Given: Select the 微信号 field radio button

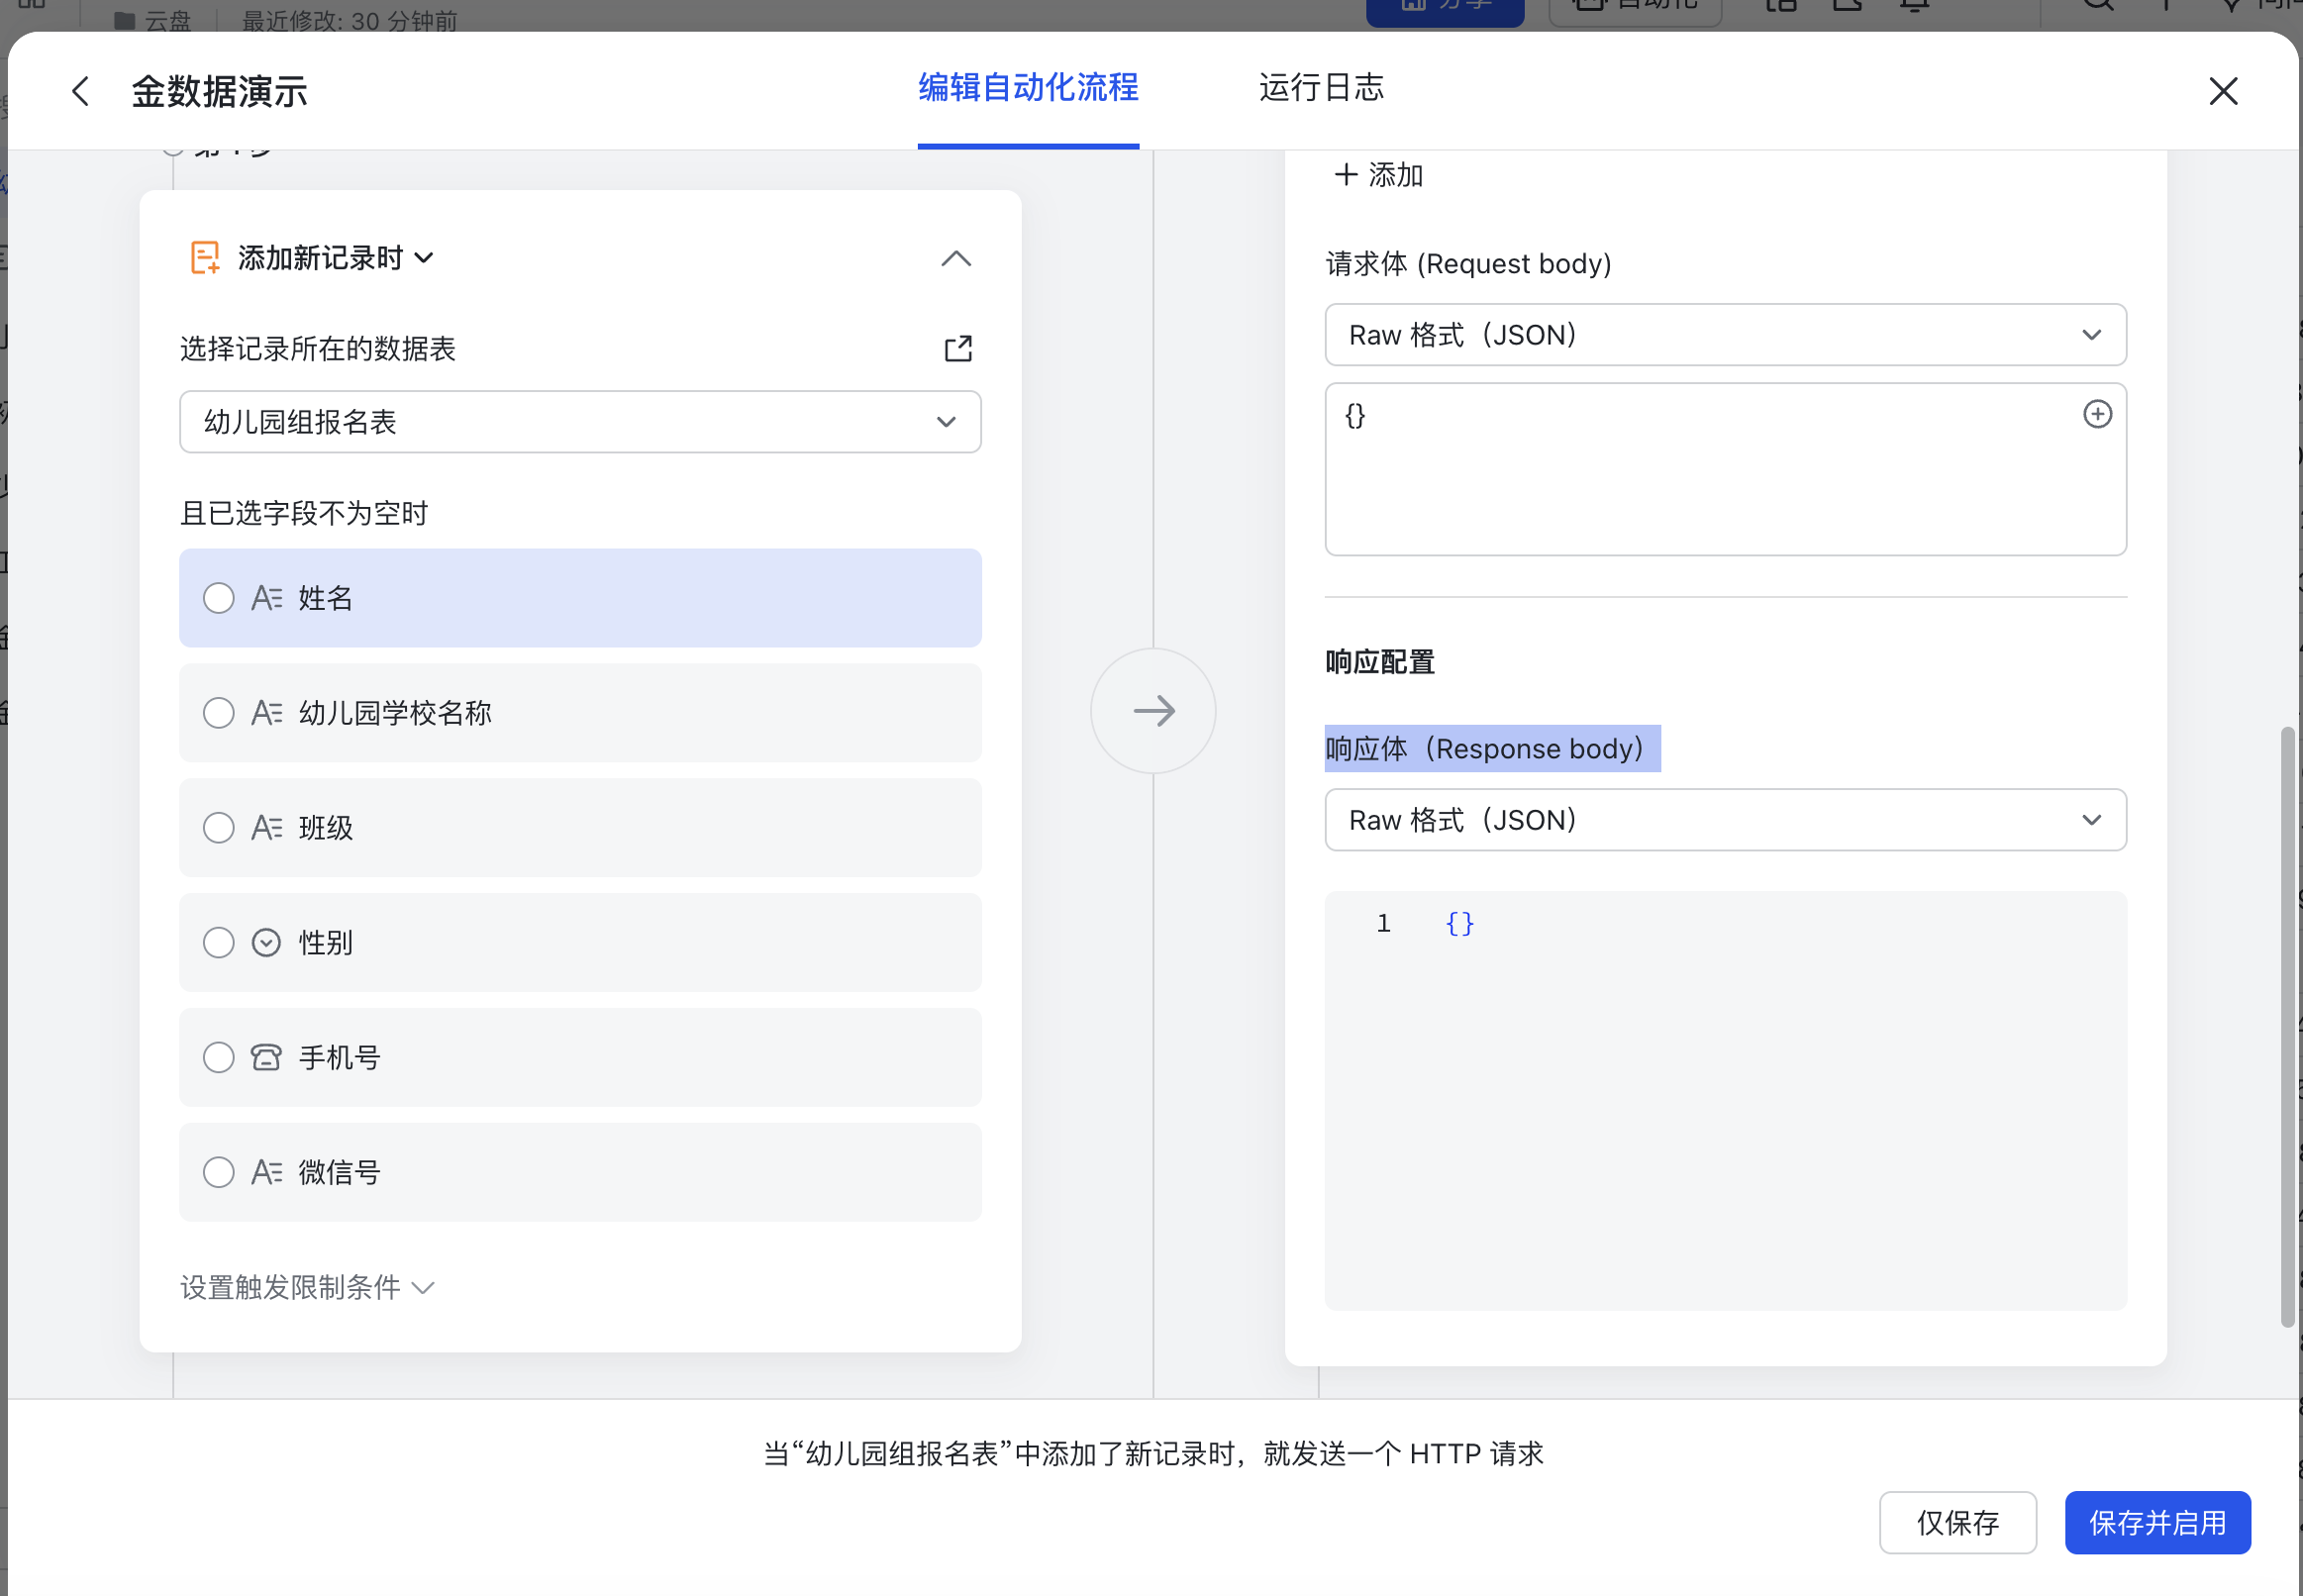Looking at the screenshot, I should pos(218,1172).
